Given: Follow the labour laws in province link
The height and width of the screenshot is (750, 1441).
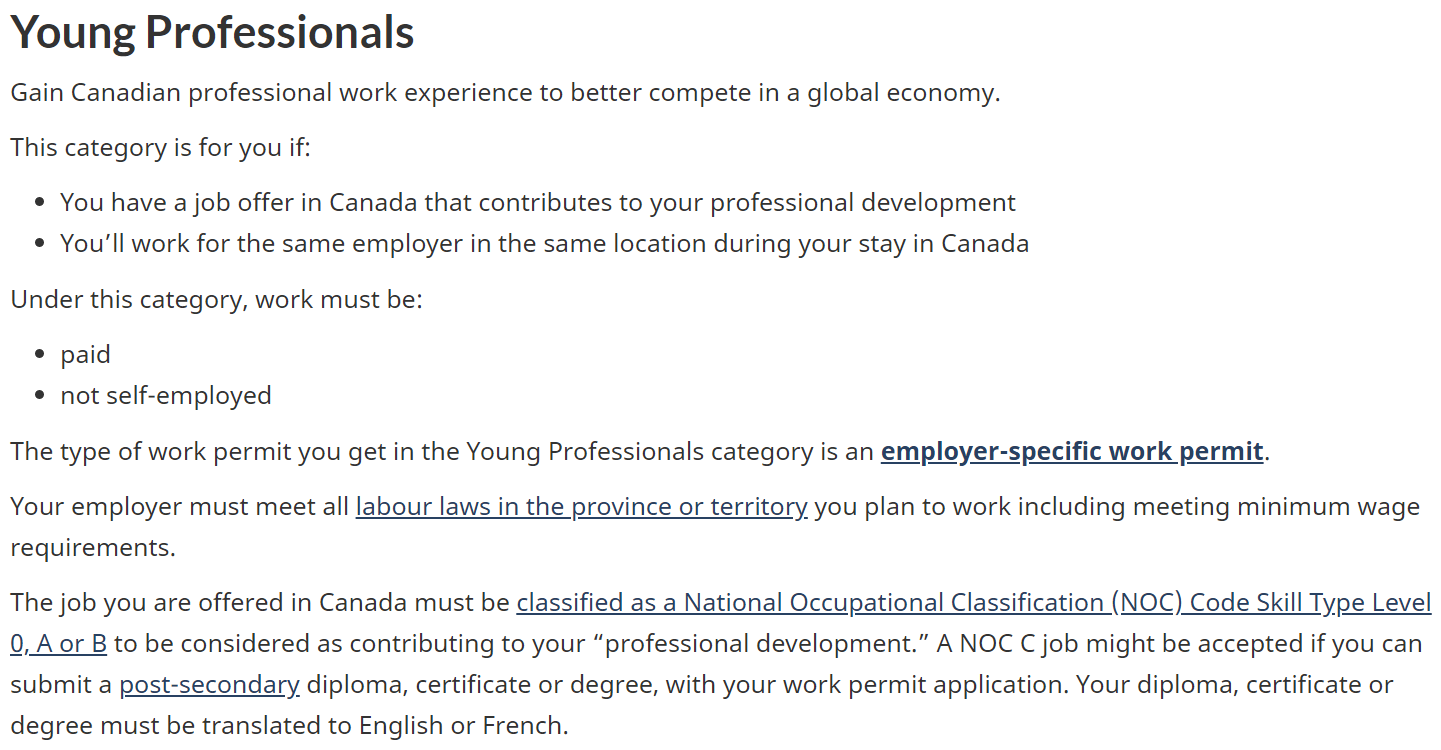Looking at the screenshot, I should coord(581,507).
